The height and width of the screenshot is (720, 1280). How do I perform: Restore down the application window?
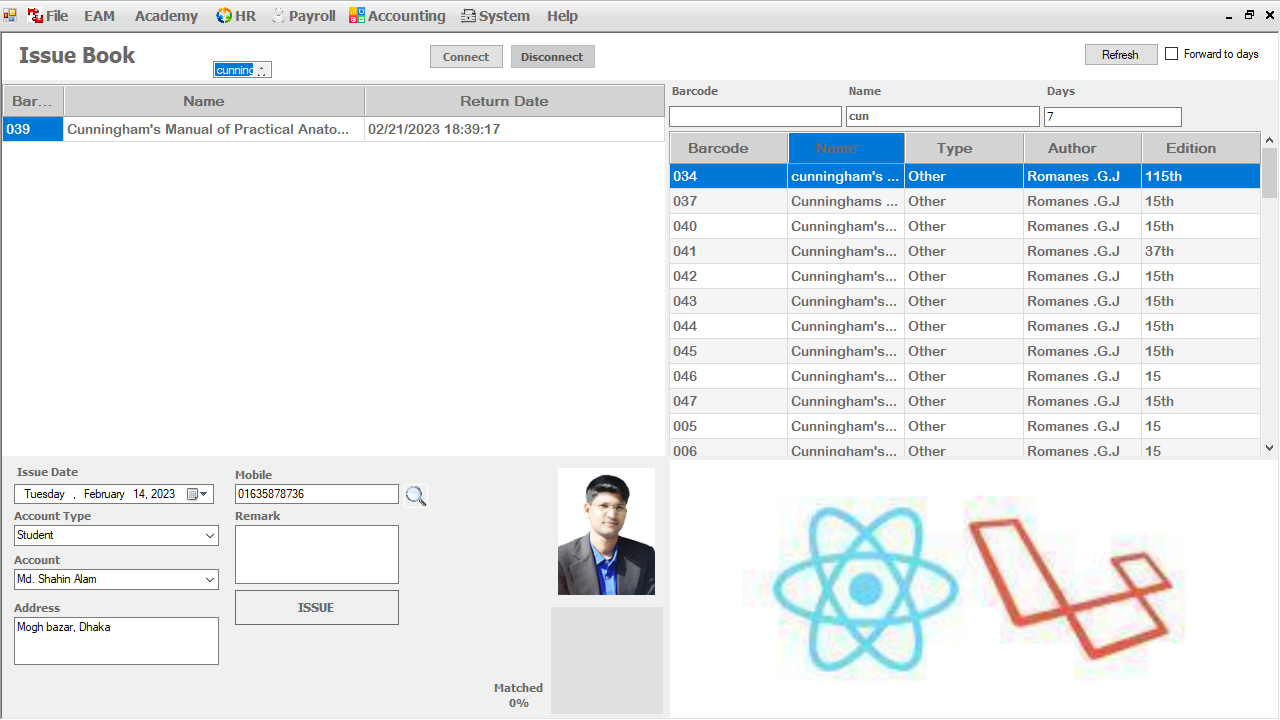1249,15
